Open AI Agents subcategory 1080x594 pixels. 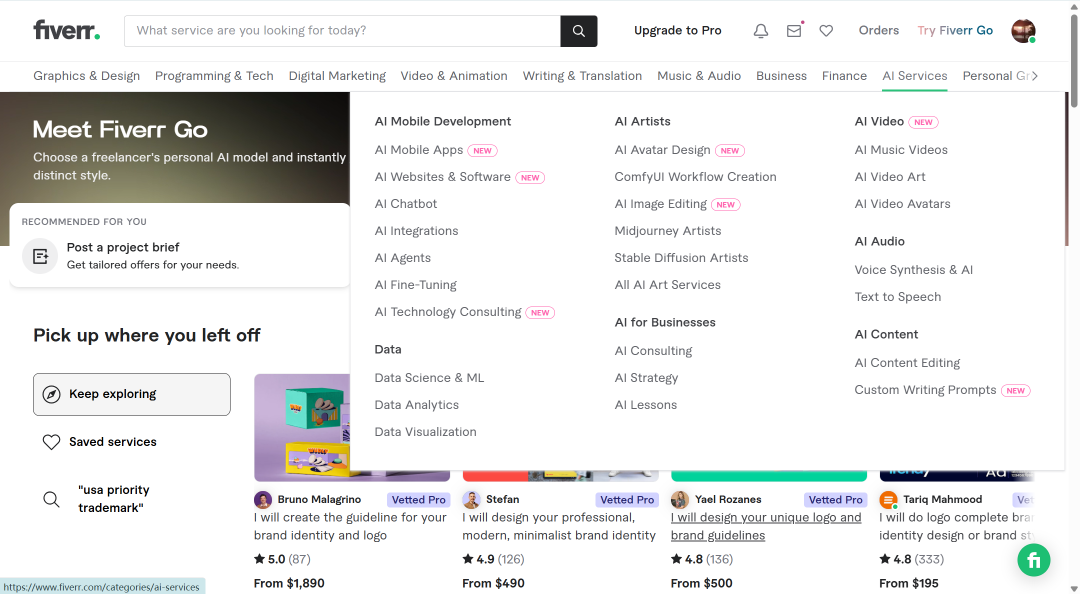click(402, 258)
